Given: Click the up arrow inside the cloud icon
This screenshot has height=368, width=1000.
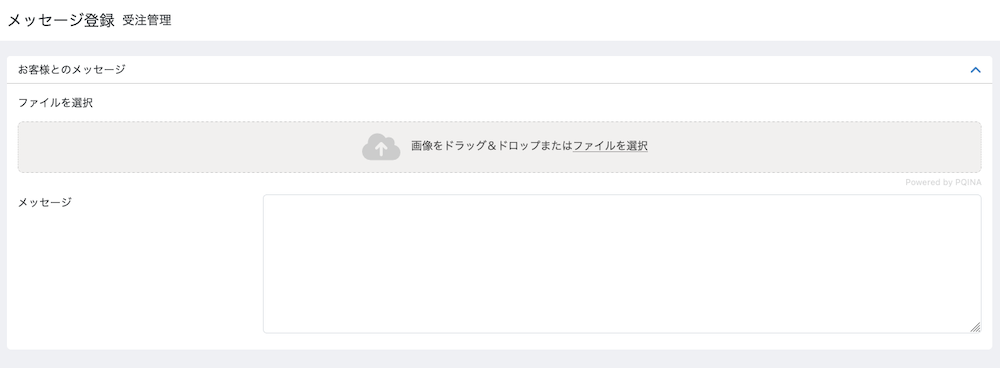Looking at the screenshot, I should point(381,149).
